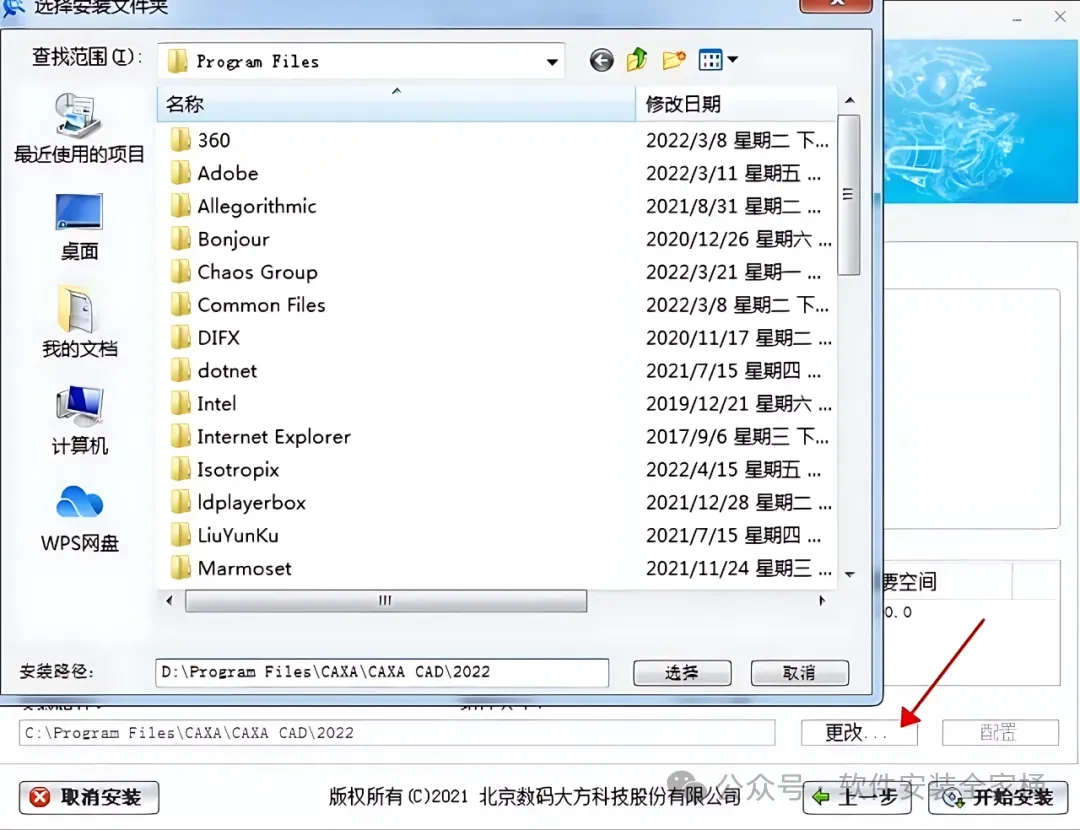Click the 取消 button in folder dialog
Viewport: 1080px width, 830px height.
tap(799, 672)
